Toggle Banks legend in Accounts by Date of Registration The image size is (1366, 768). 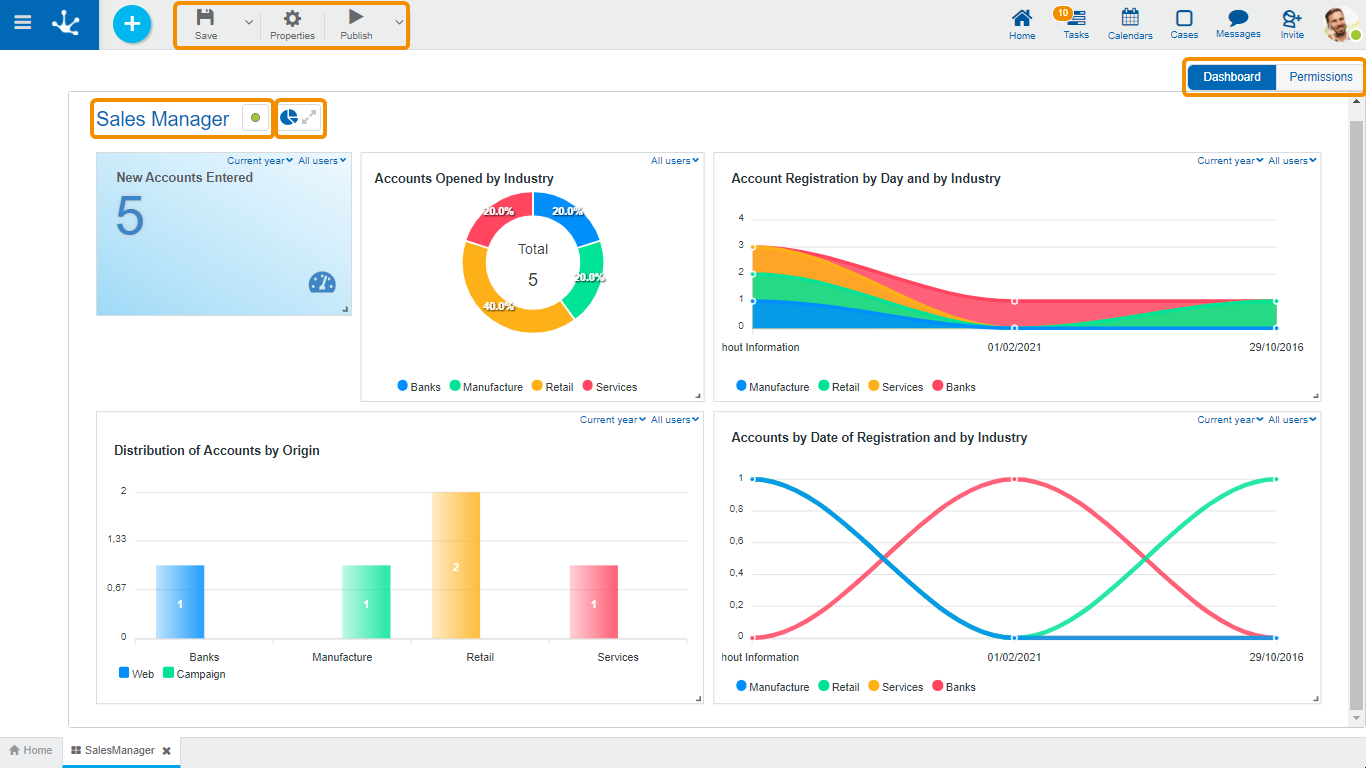point(954,686)
